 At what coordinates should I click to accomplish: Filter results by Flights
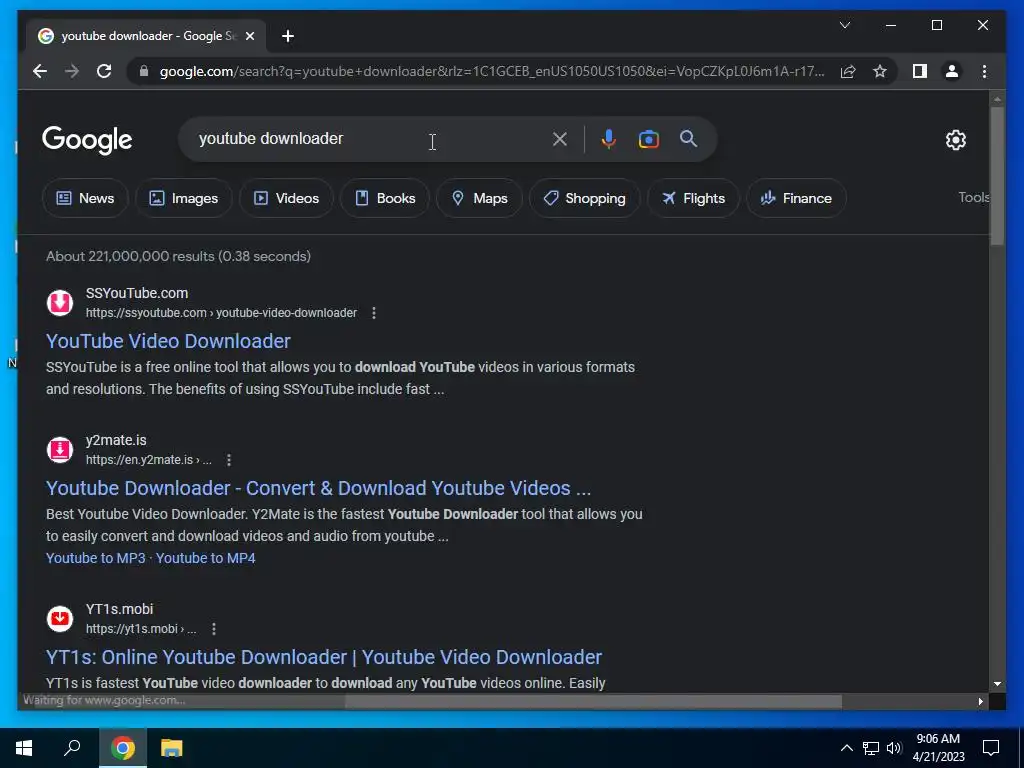click(x=693, y=198)
